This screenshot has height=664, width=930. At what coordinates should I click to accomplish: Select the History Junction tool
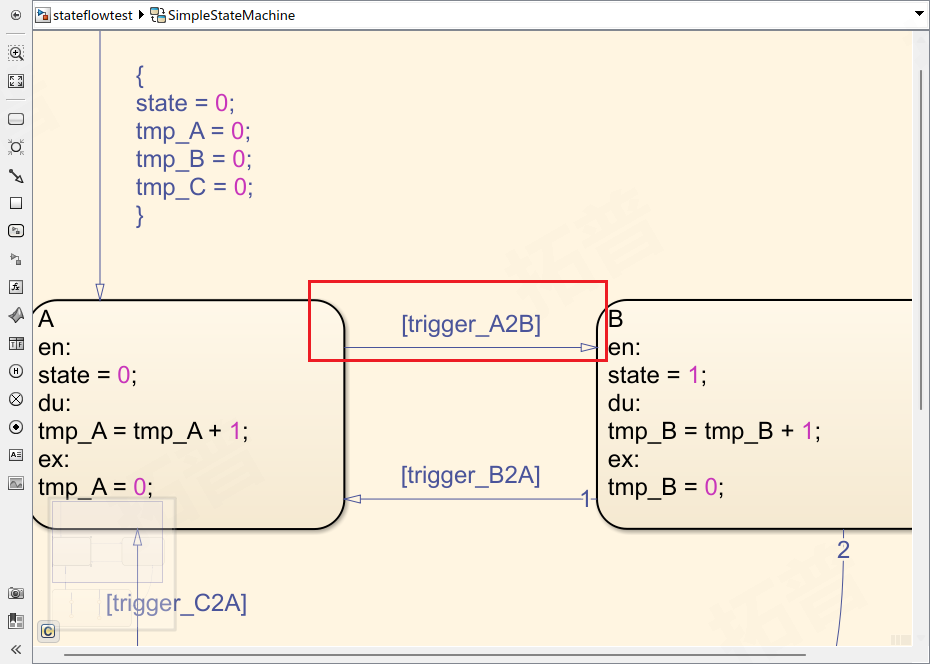pos(15,371)
